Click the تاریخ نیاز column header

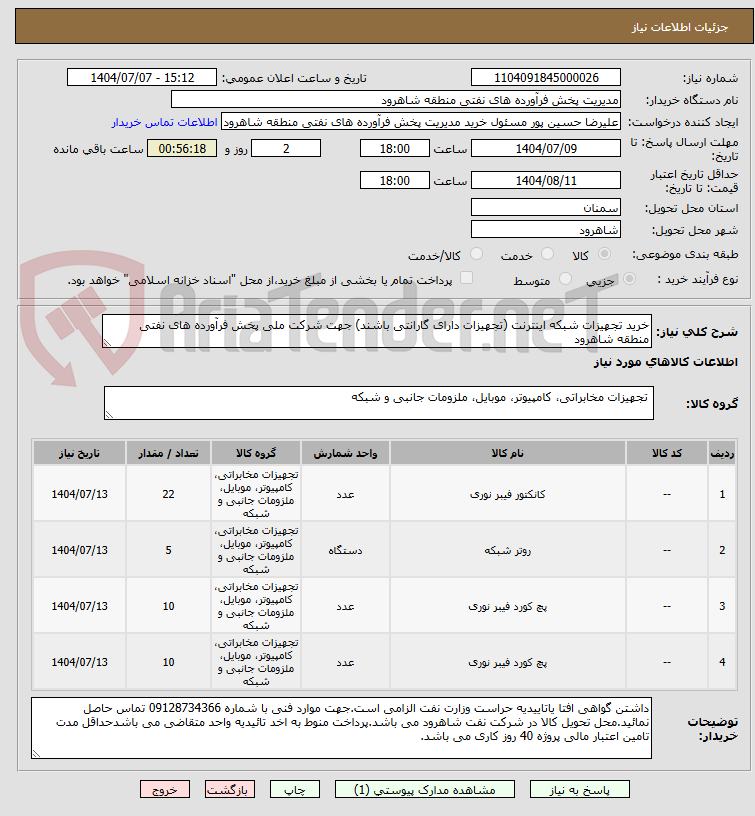79,453
